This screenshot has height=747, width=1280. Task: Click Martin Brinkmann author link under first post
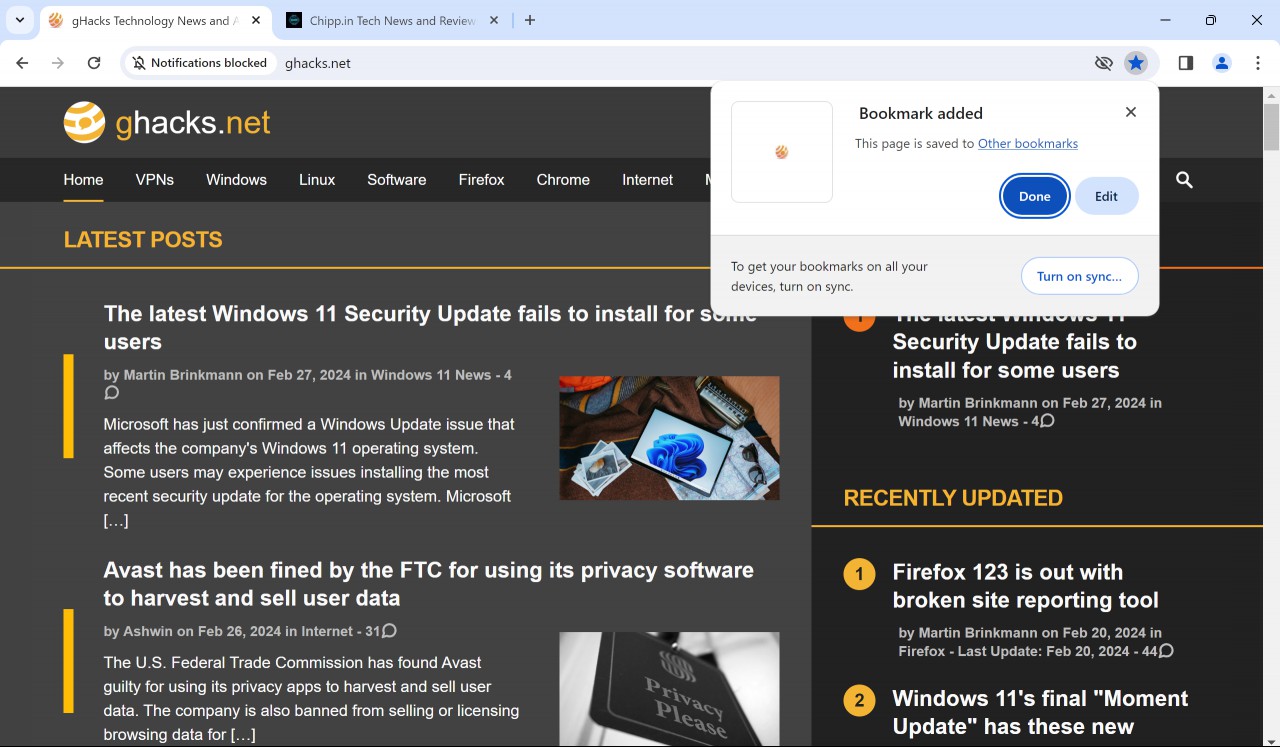[182, 375]
